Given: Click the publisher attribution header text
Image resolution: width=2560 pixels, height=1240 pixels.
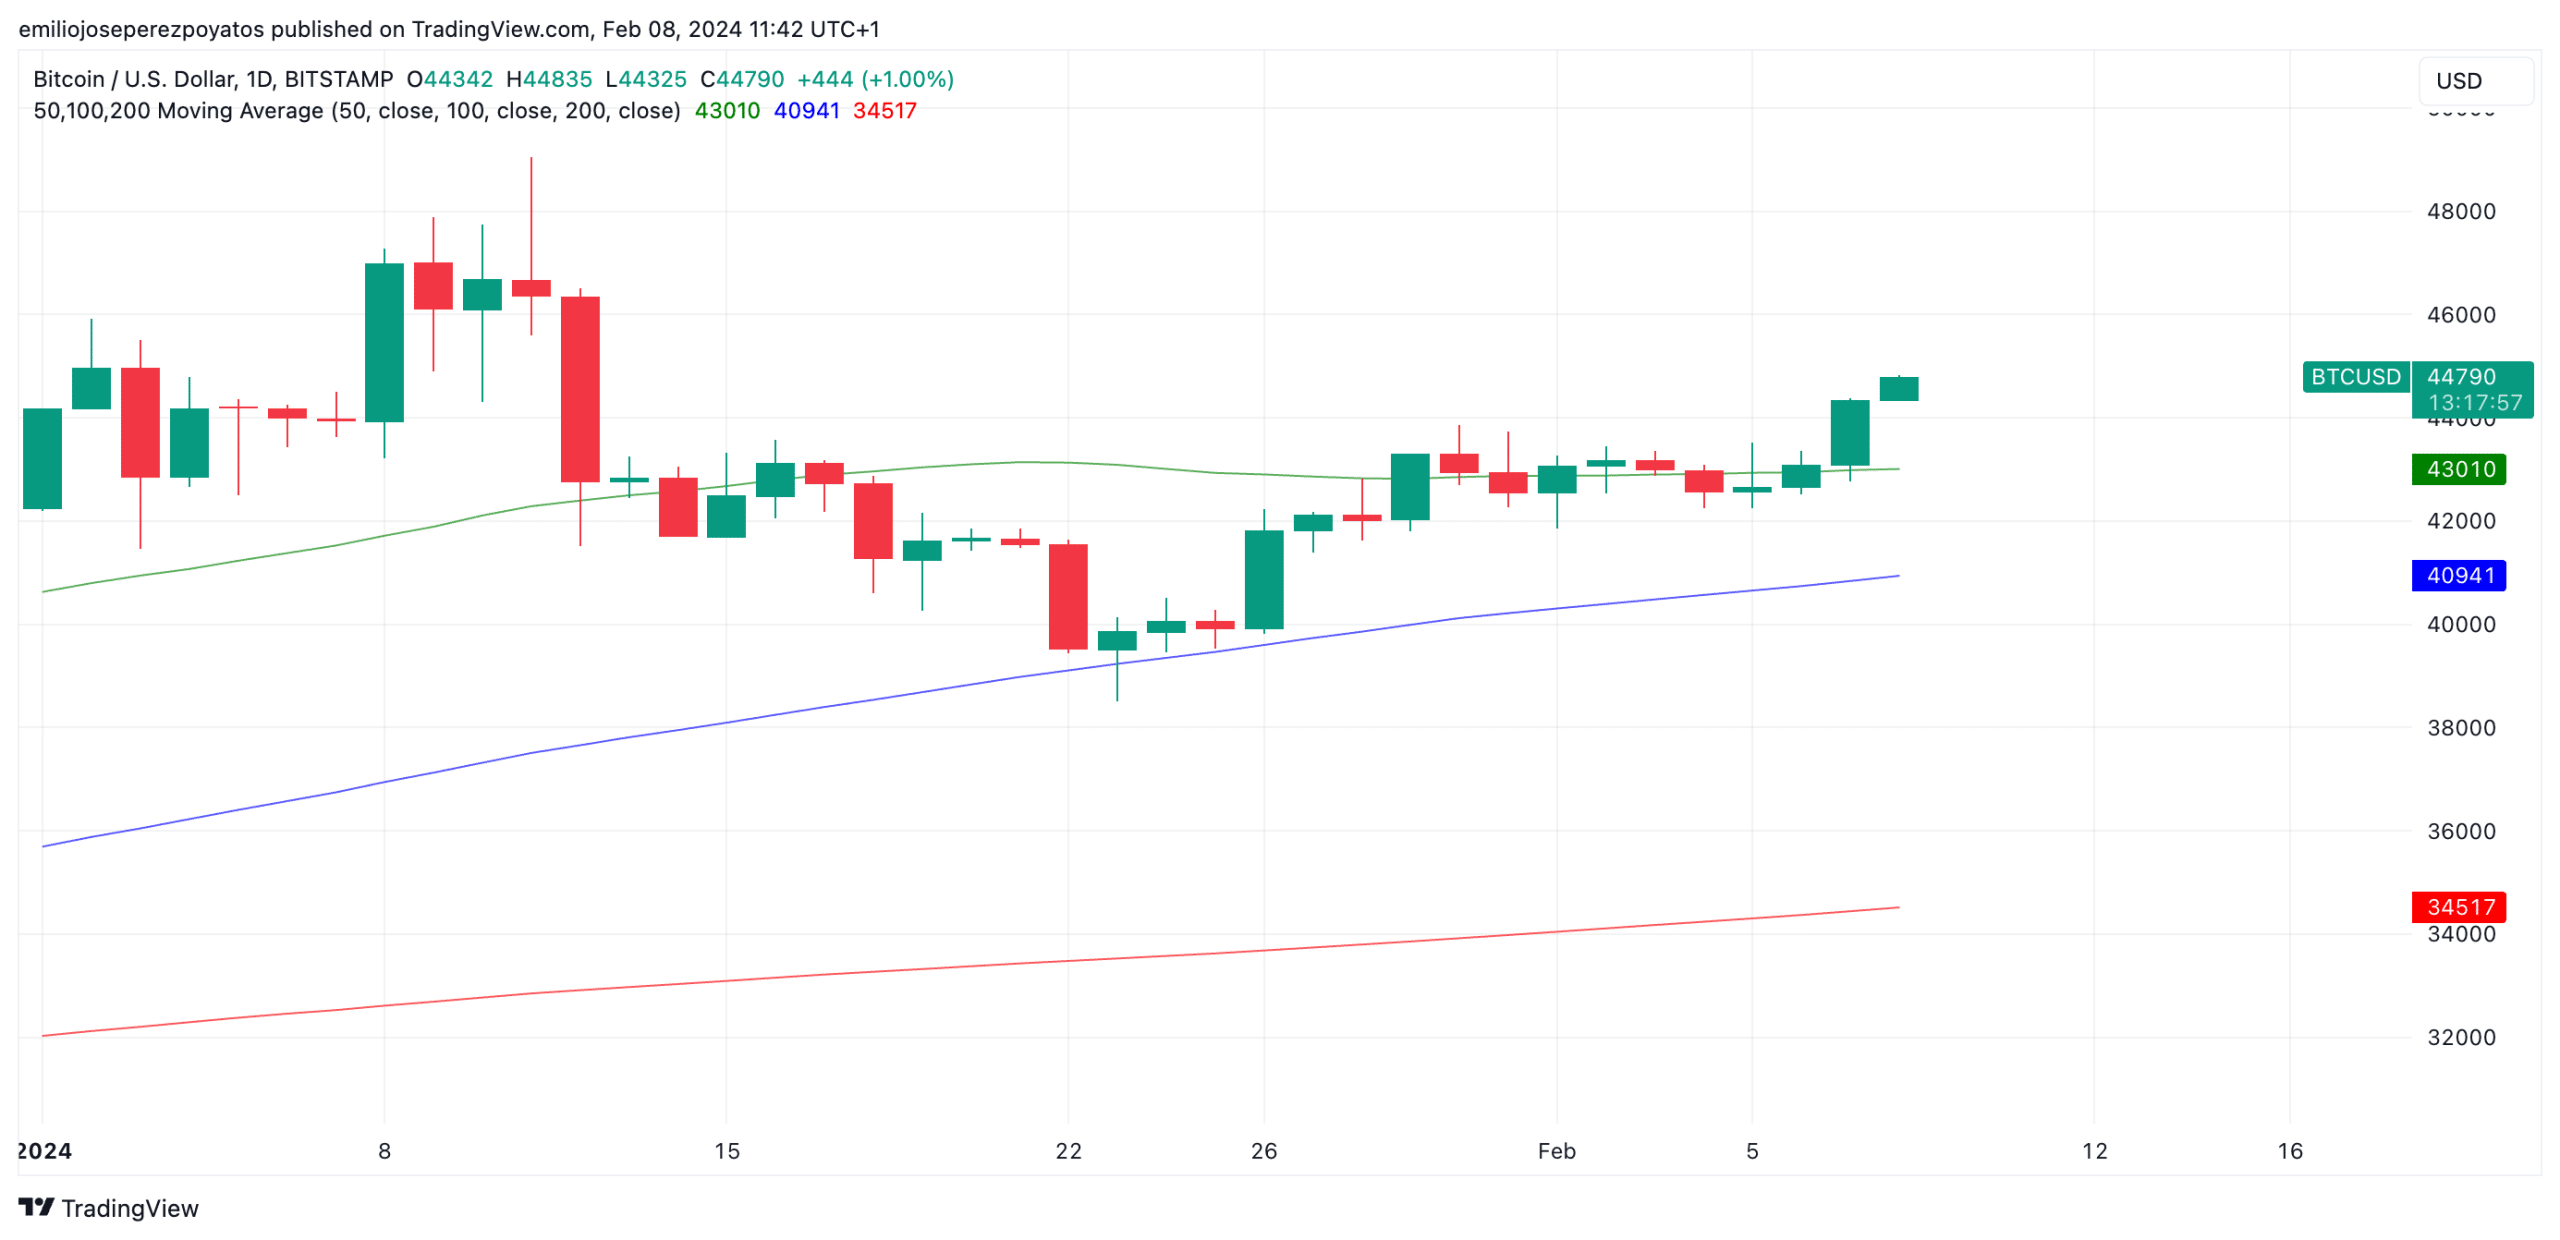Looking at the screenshot, I should (x=449, y=29).
